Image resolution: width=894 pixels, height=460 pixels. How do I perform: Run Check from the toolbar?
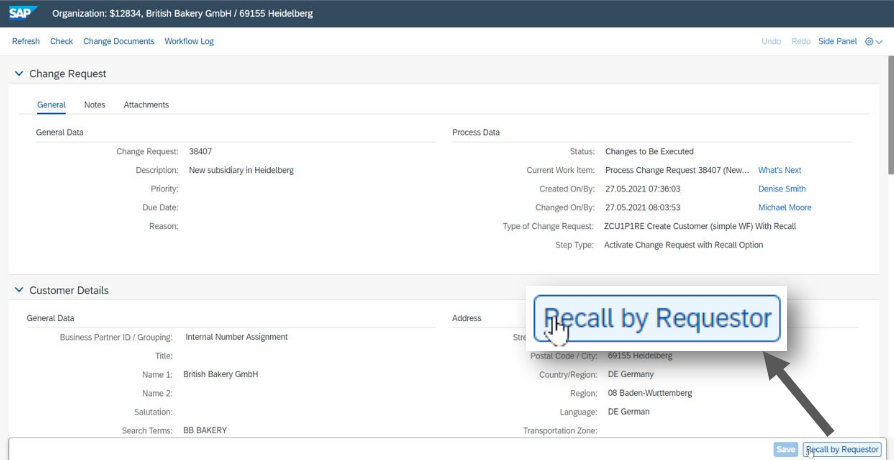tap(62, 41)
